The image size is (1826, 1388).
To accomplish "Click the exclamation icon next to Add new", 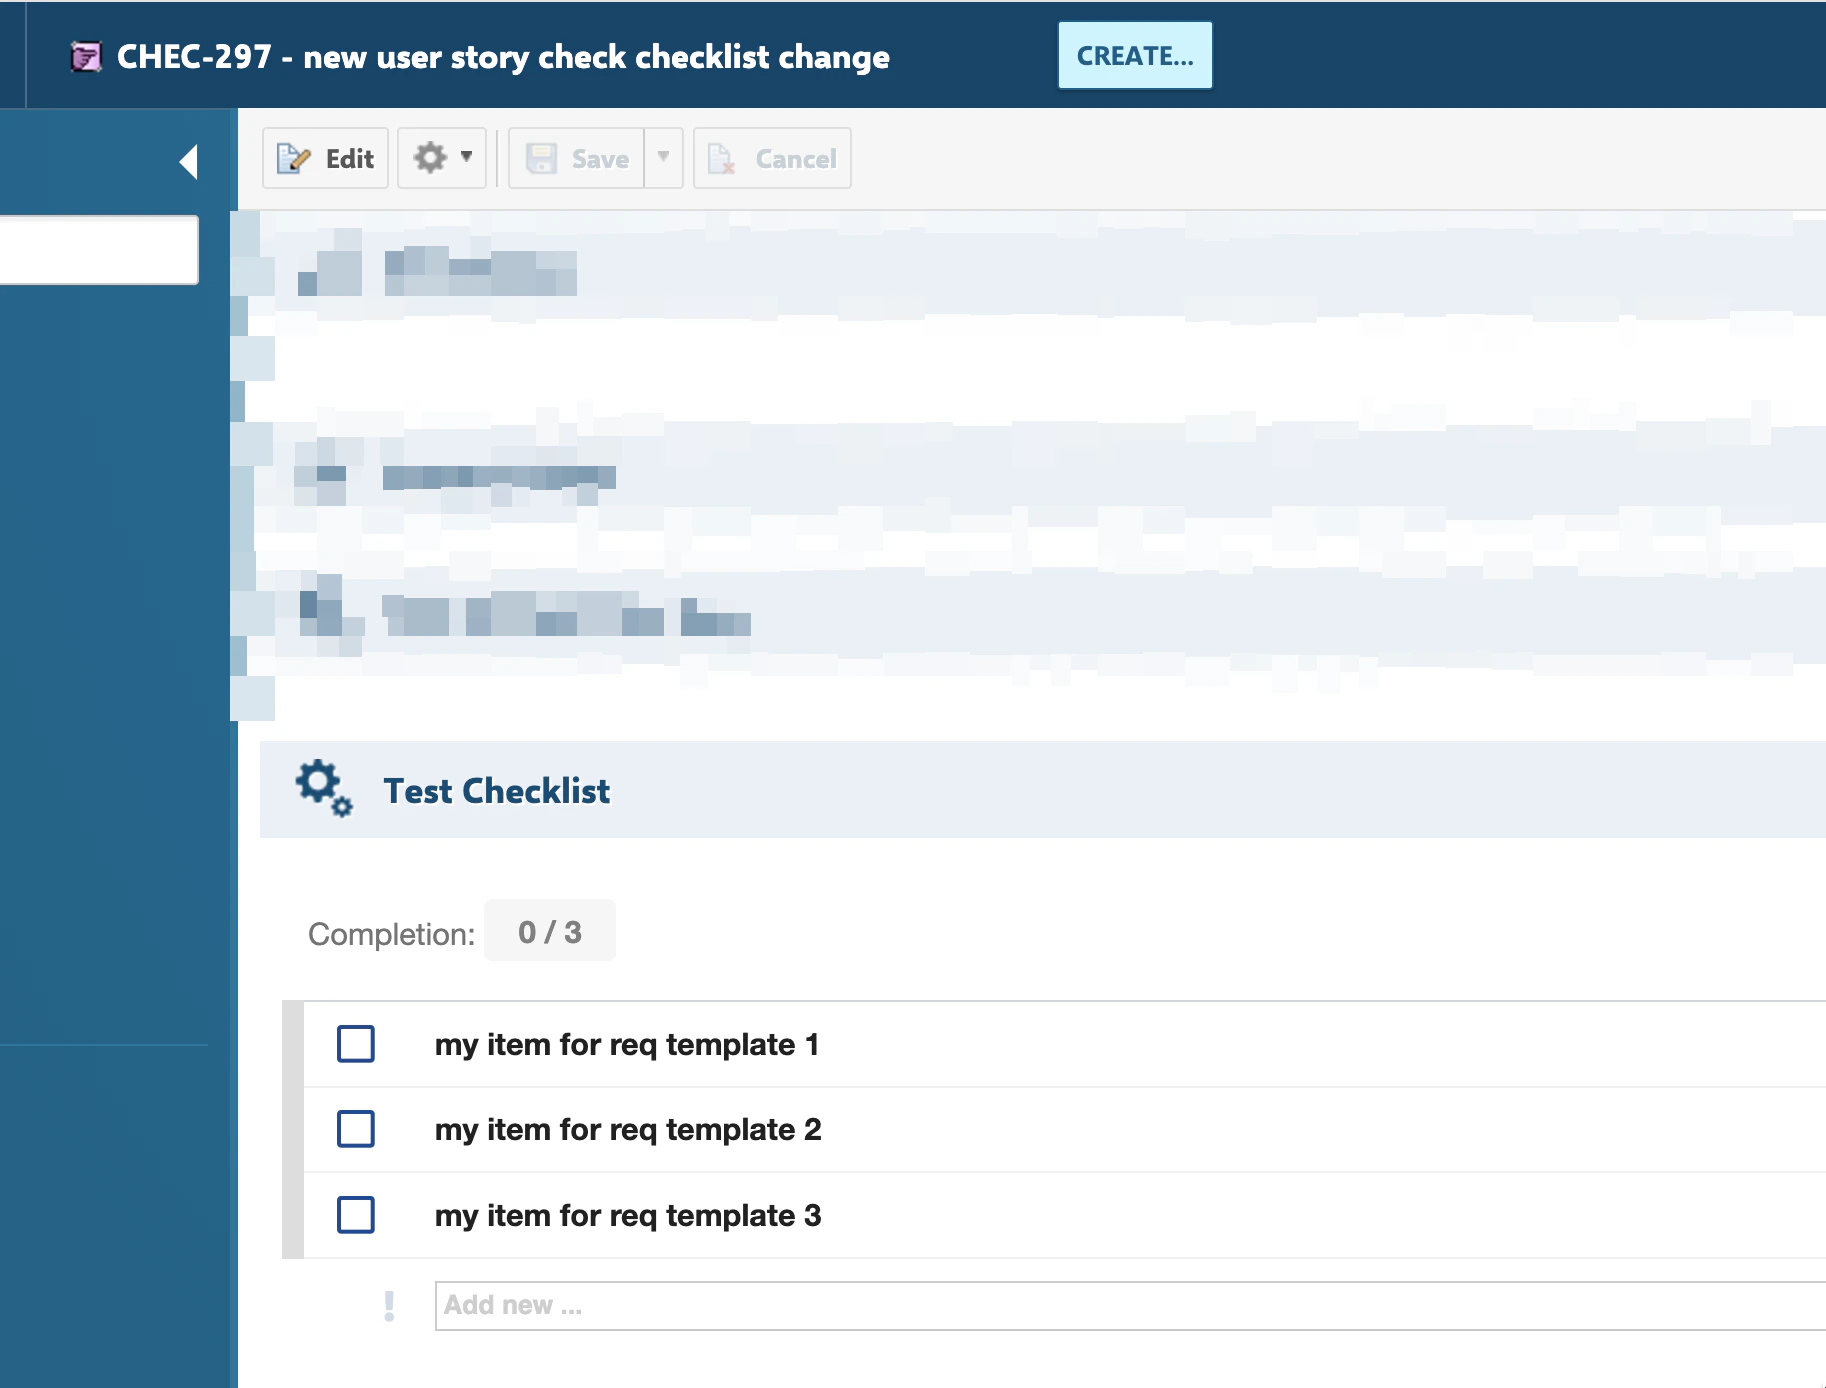I will pyautogui.click(x=390, y=1305).
